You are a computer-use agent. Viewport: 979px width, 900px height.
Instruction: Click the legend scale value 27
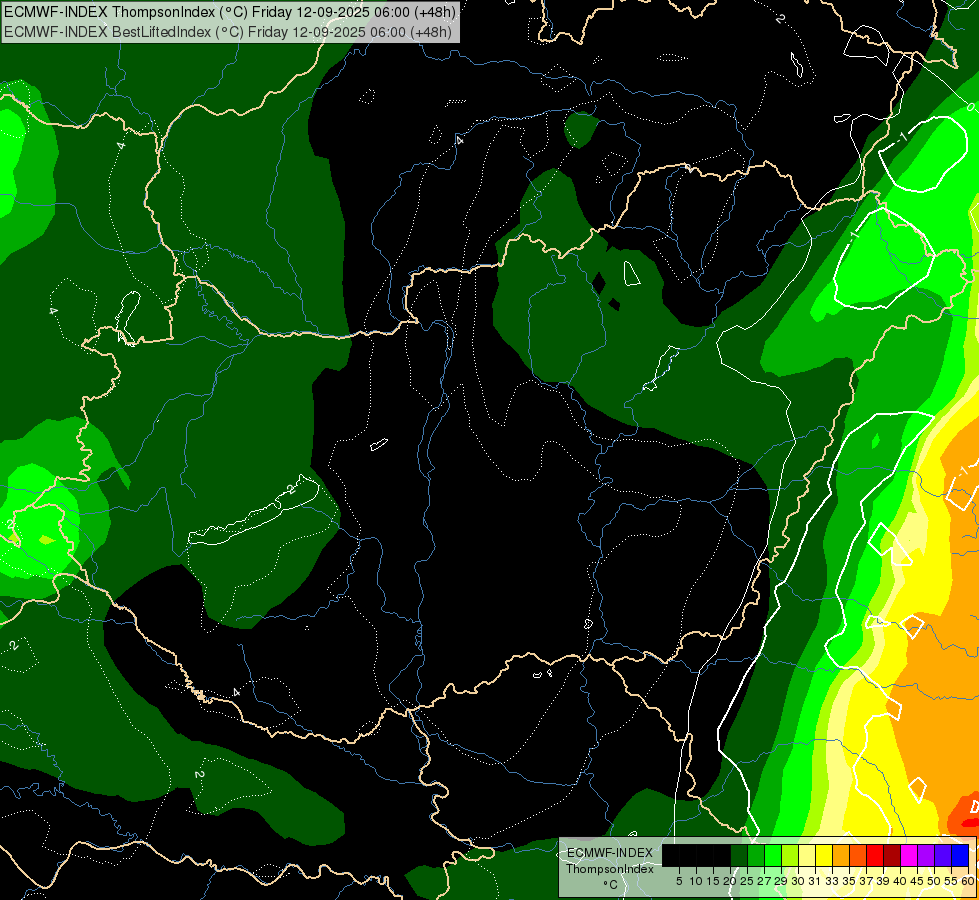coord(764,881)
